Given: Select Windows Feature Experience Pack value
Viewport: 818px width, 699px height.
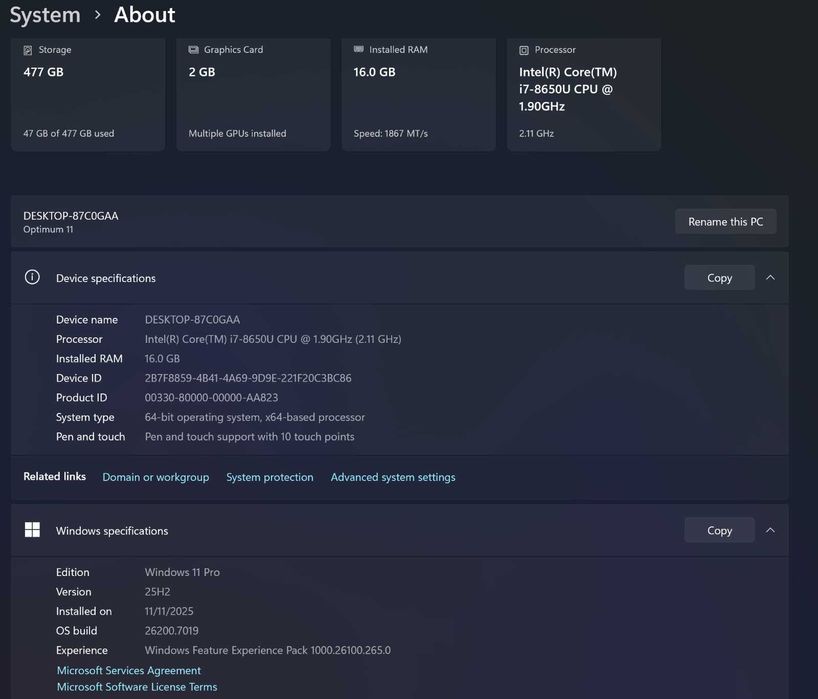Looking at the screenshot, I should 268,650.
